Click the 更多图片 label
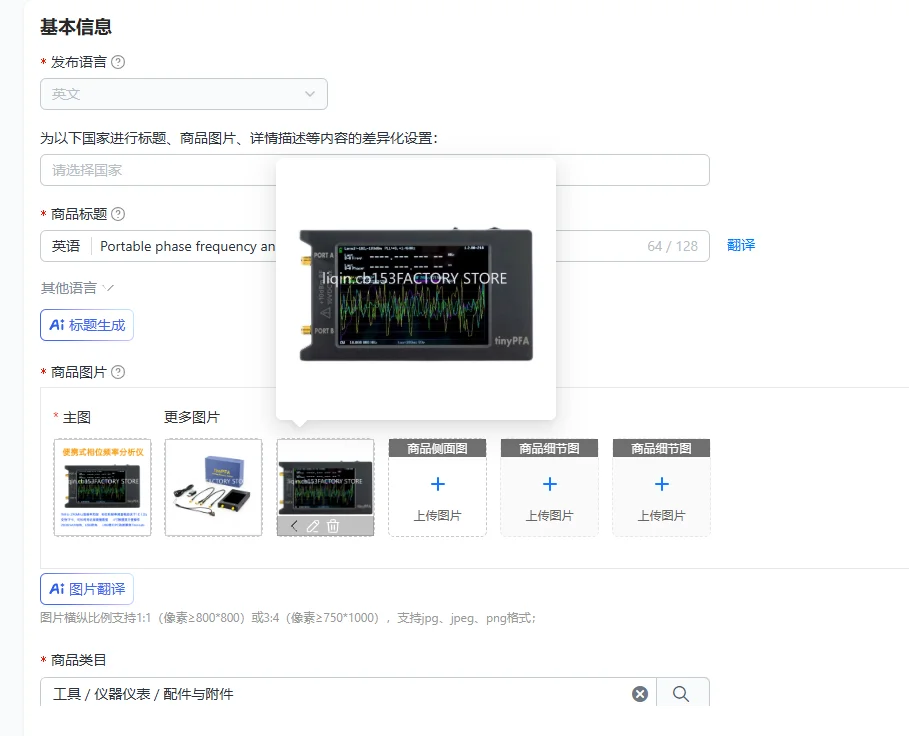This screenshot has height=736, width=909. 192,417
